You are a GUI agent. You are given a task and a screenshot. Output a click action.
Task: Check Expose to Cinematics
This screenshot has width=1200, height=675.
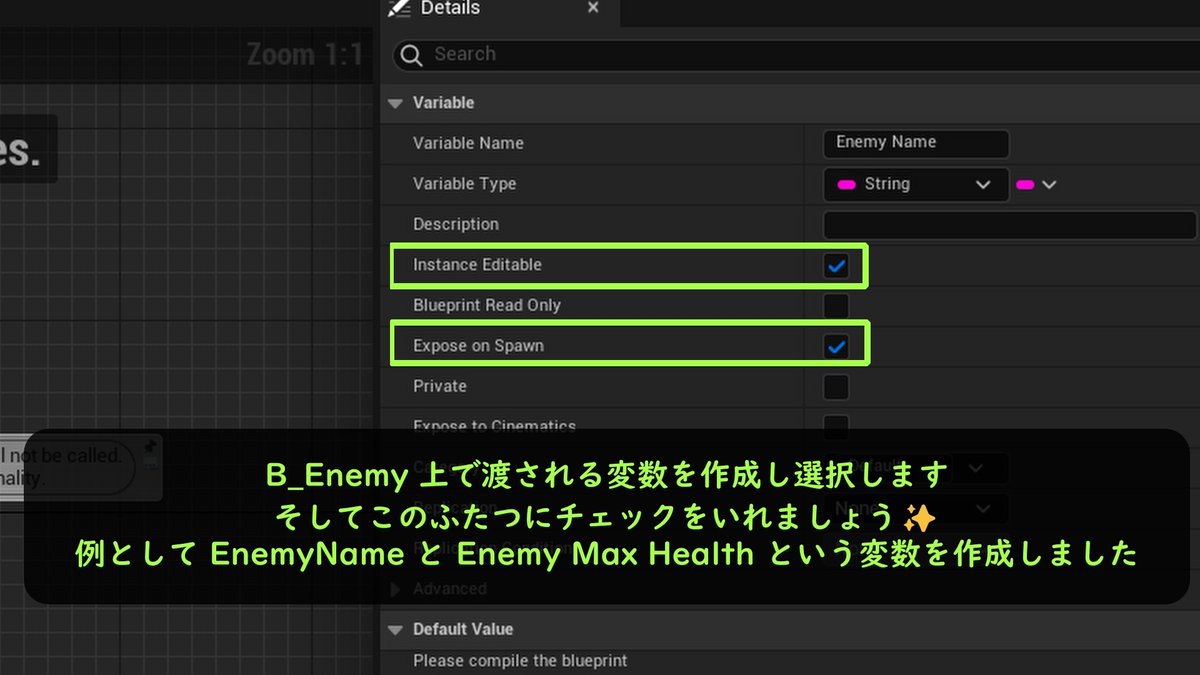point(836,426)
